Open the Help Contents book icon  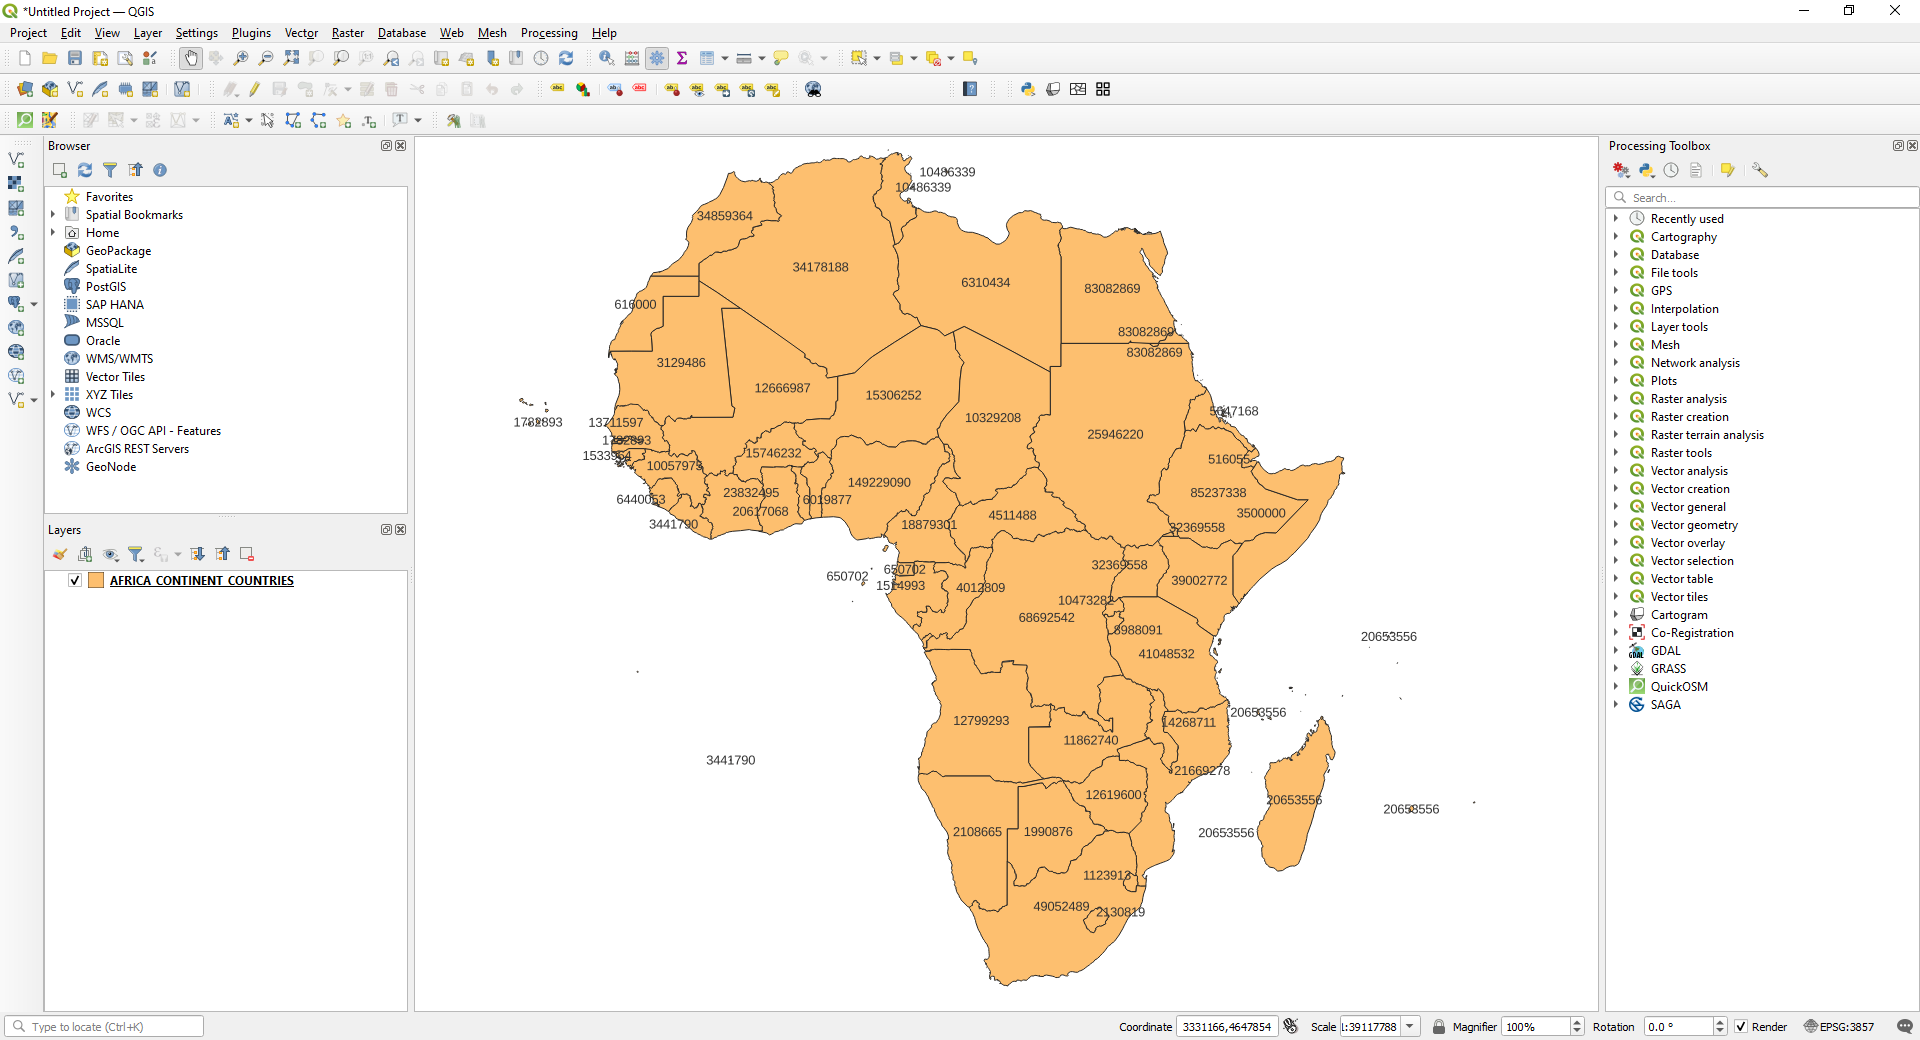pos(970,89)
